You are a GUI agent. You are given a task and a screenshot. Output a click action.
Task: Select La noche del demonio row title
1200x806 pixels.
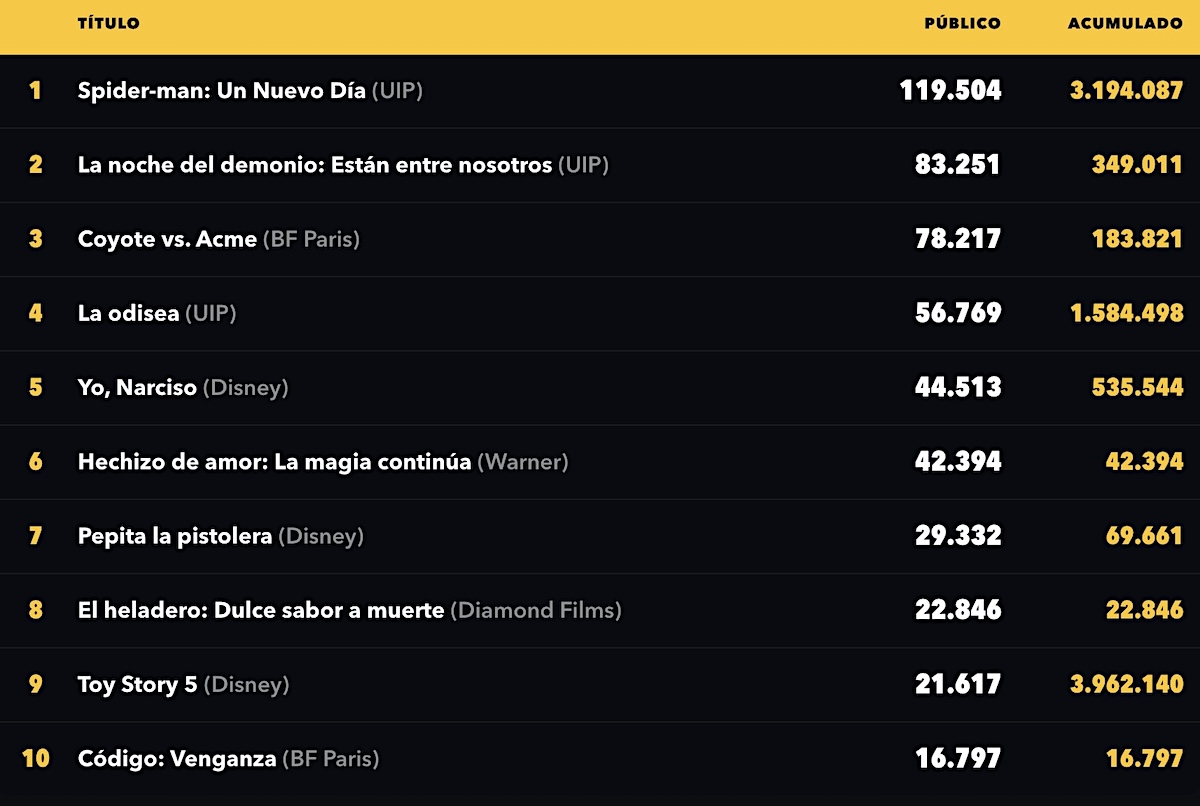315,164
